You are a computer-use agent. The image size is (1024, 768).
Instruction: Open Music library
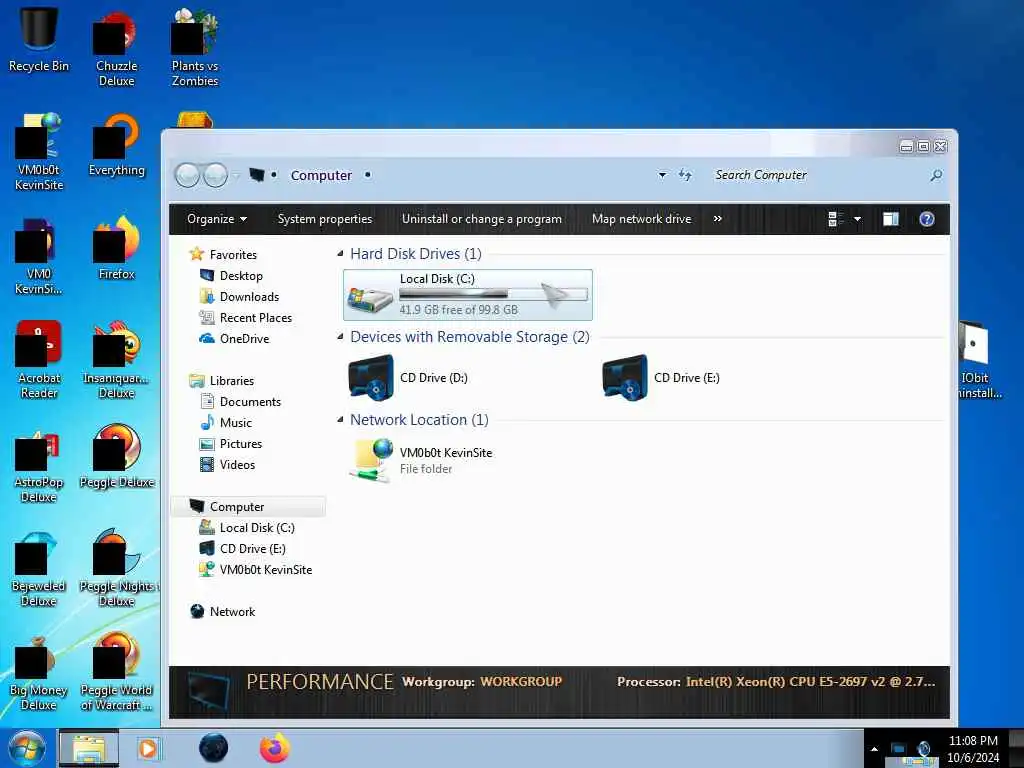226,423
